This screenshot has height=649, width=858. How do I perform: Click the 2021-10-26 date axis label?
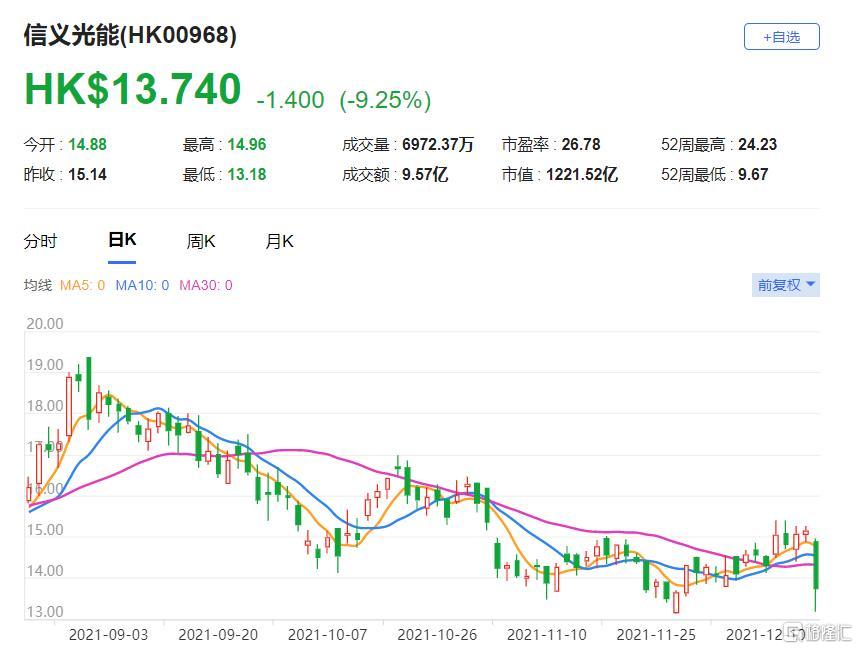437,635
